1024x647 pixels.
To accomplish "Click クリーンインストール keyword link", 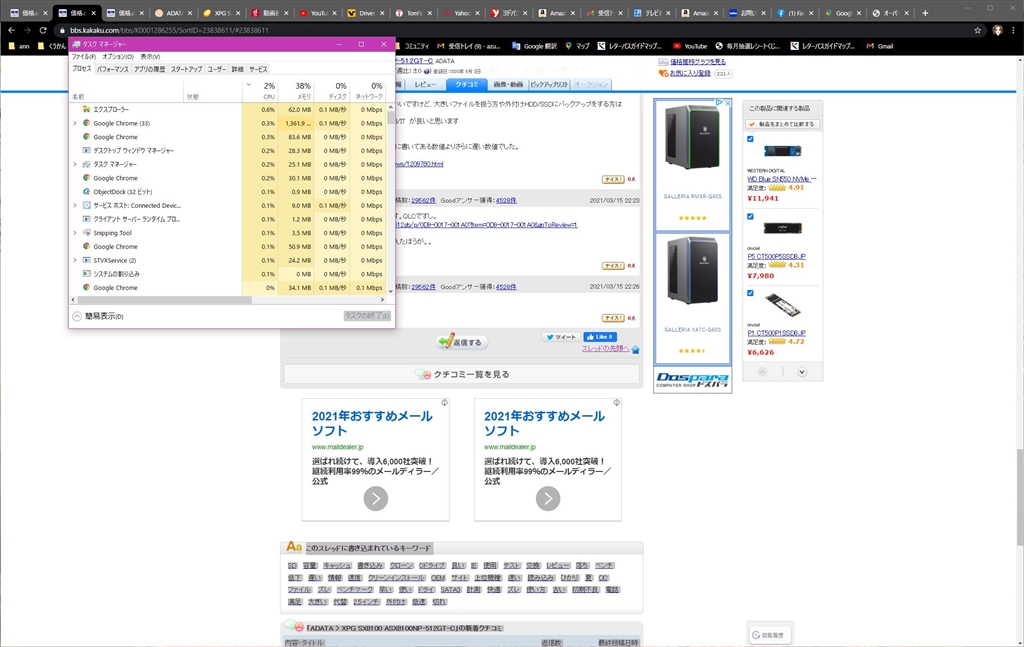I will click(396, 578).
